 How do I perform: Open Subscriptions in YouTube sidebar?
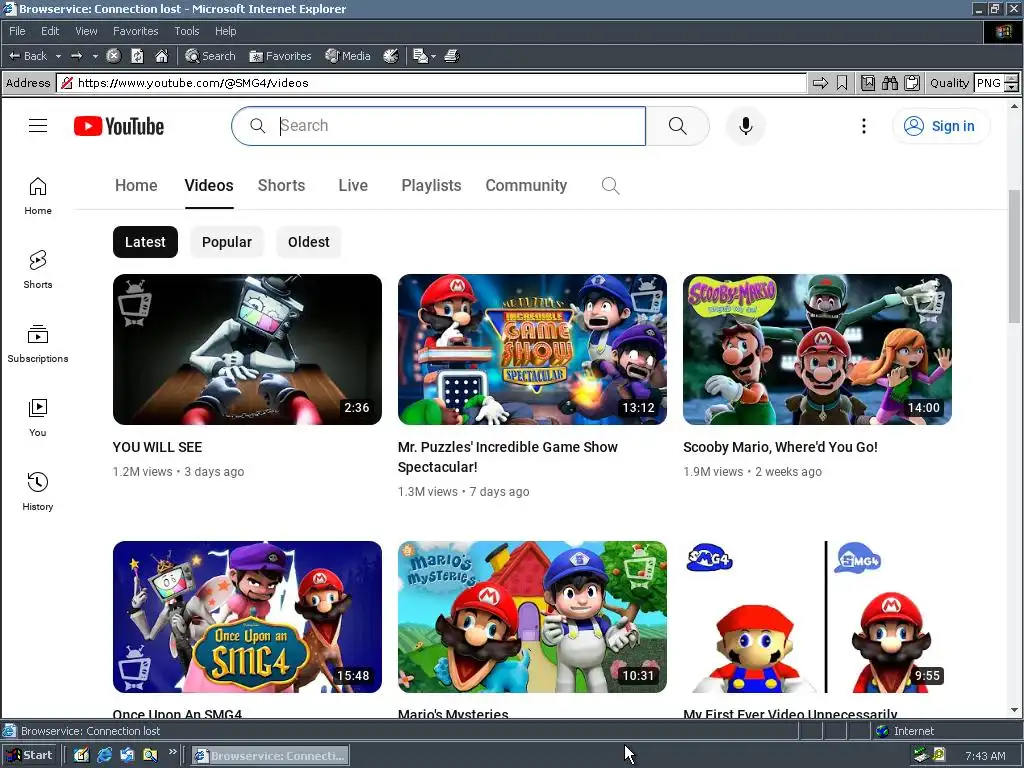(x=38, y=344)
